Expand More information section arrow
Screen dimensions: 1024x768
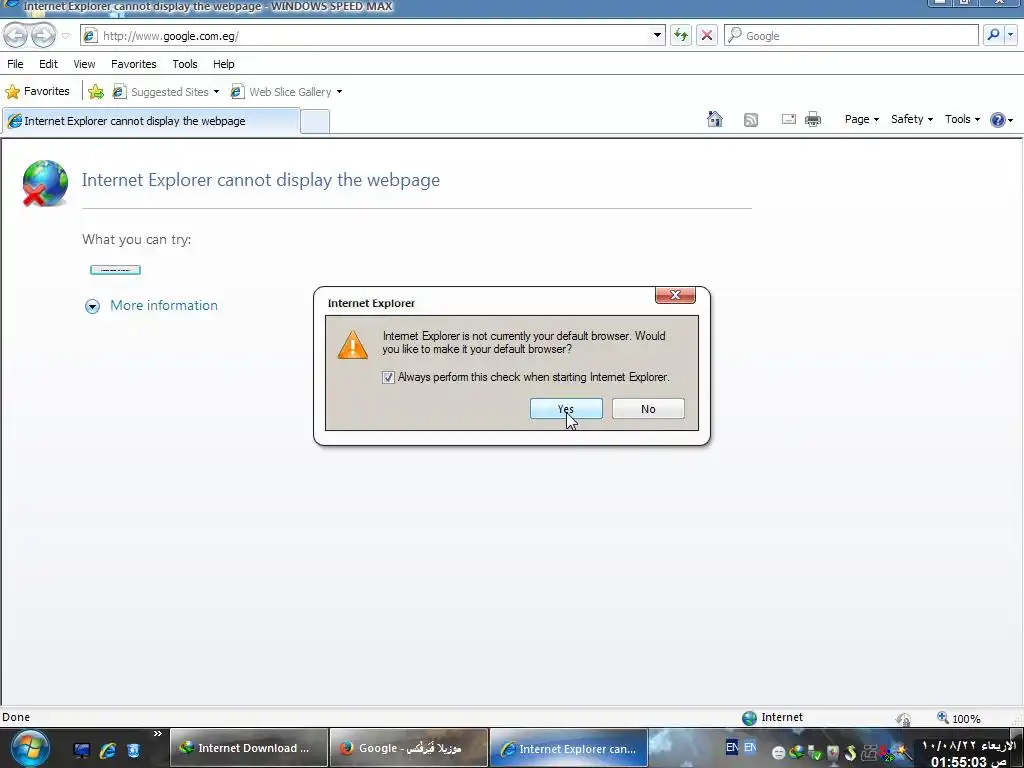[x=92, y=306]
